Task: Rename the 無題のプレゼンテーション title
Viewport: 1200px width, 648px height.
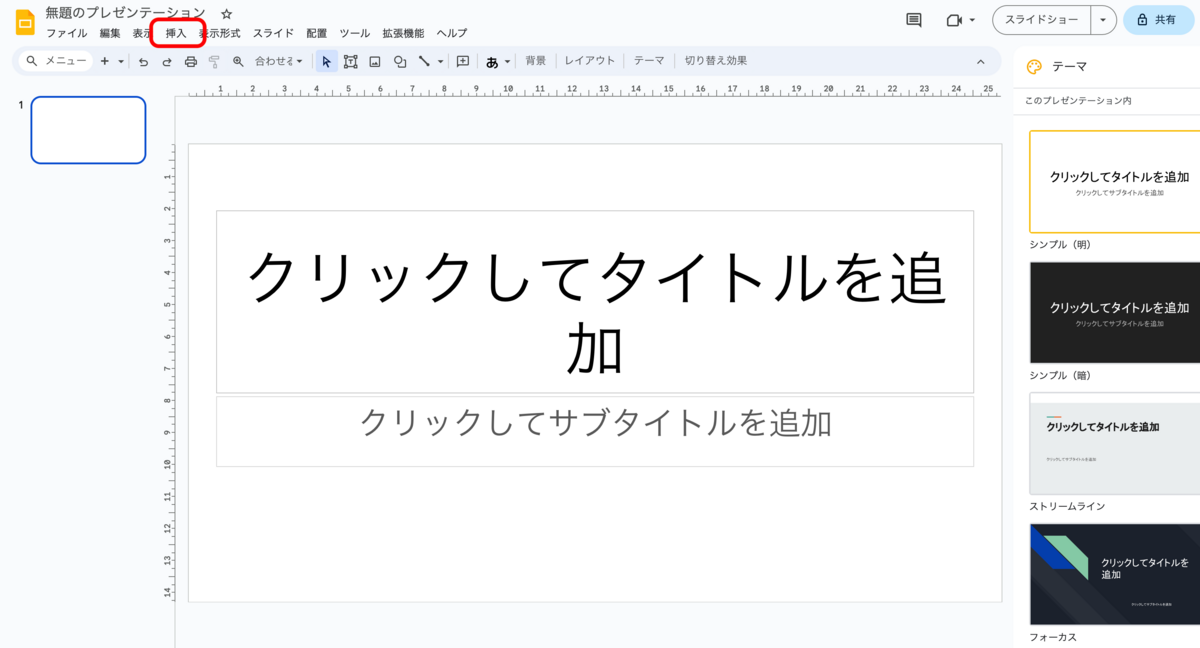Action: coord(125,13)
